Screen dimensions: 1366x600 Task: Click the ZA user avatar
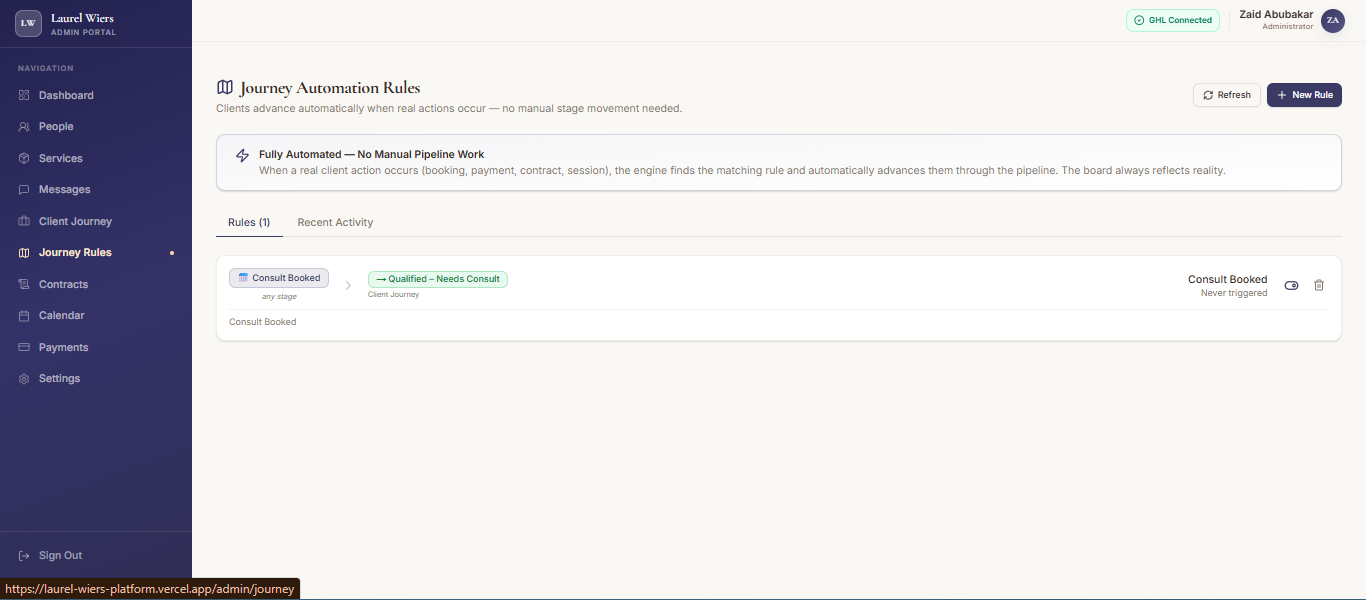pos(1332,20)
